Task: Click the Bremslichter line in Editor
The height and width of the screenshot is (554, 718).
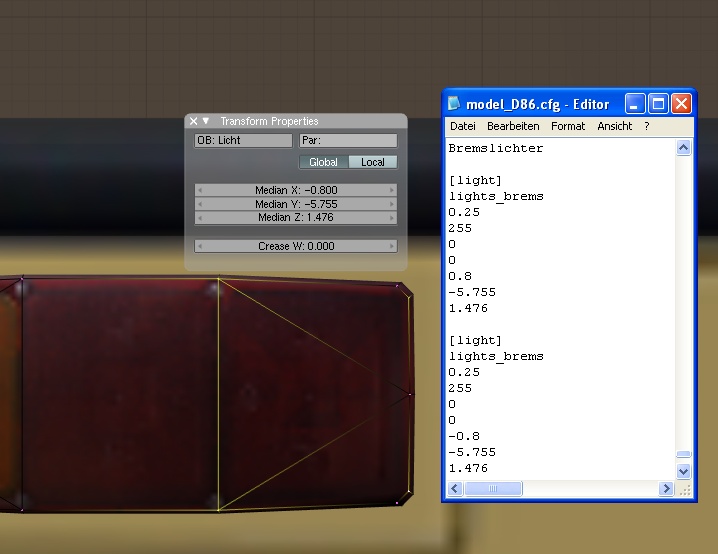Action: click(x=496, y=148)
